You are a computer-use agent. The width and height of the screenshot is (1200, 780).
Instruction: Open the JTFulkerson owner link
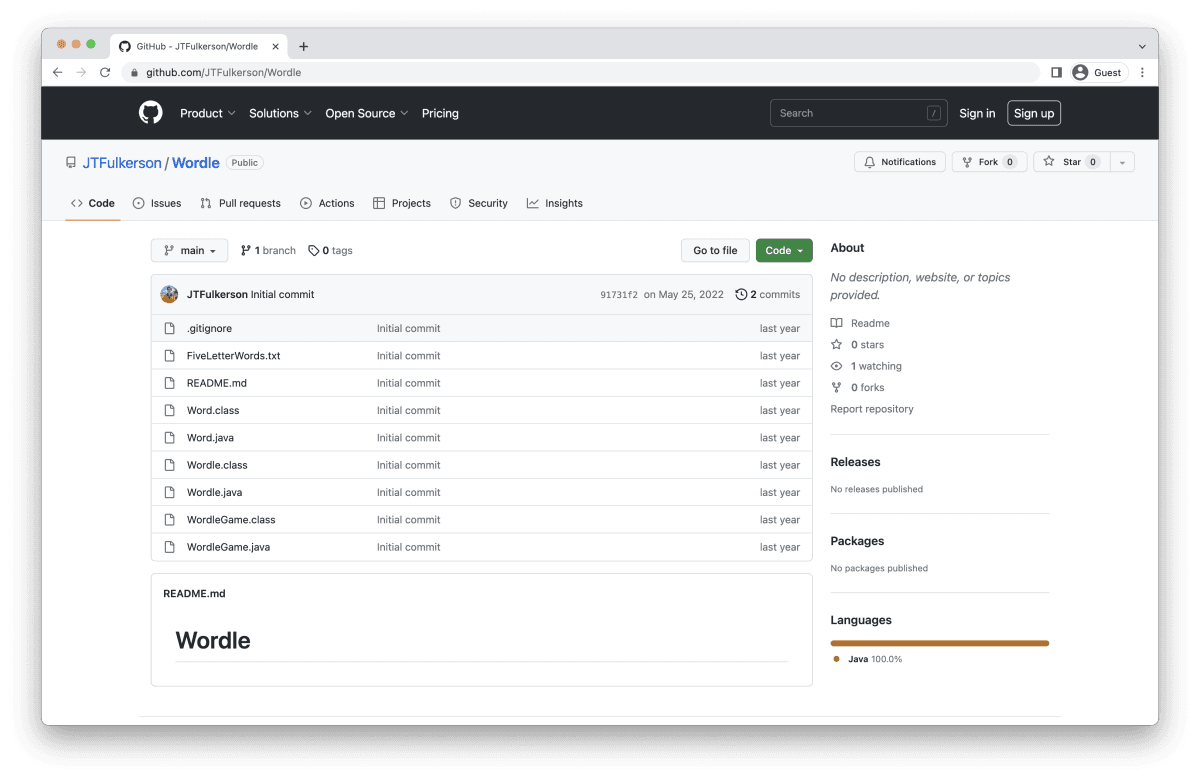tap(122, 162)
